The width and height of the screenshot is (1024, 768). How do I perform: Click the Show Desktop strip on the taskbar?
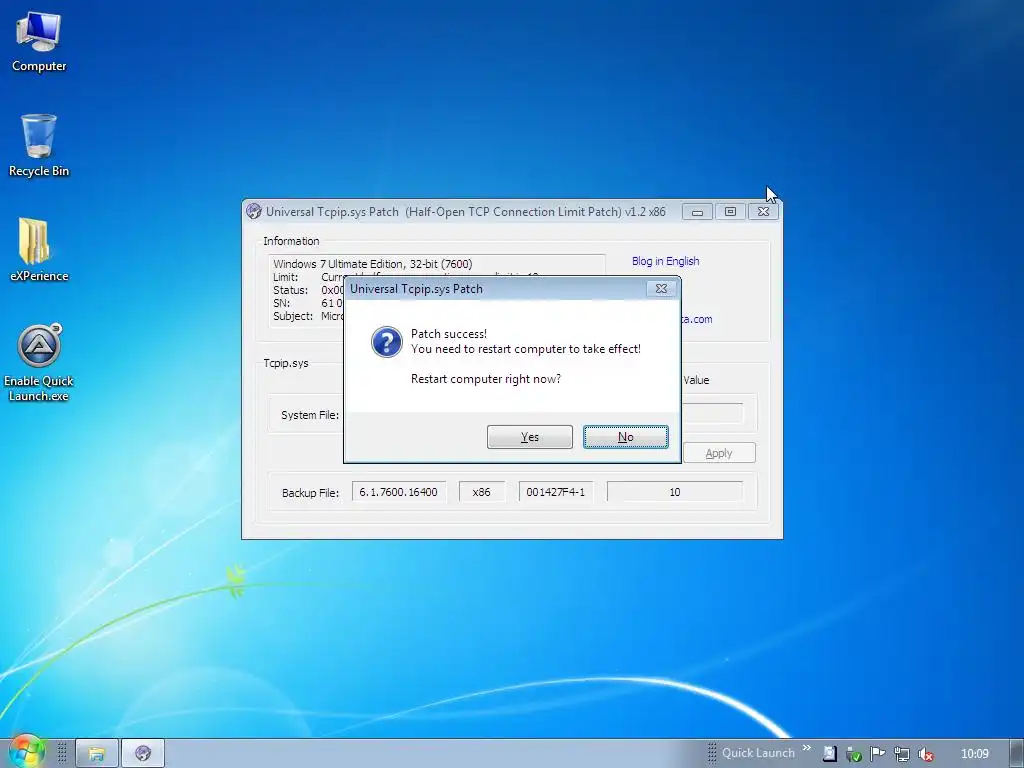[1017, 754]
